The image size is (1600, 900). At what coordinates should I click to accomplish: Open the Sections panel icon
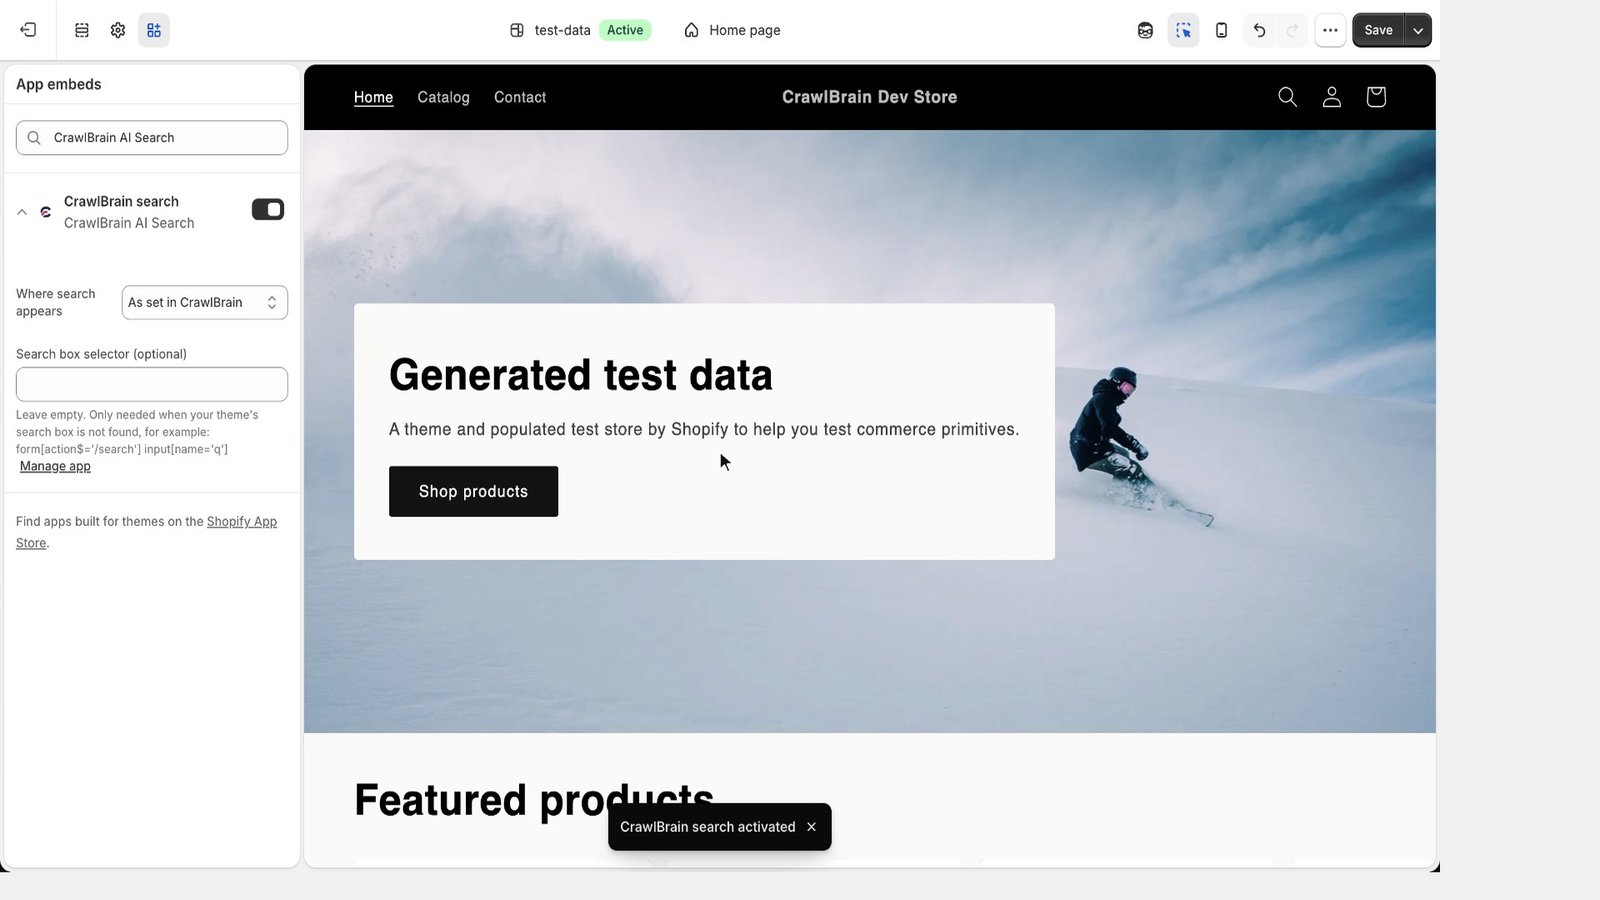coord(82,30)
